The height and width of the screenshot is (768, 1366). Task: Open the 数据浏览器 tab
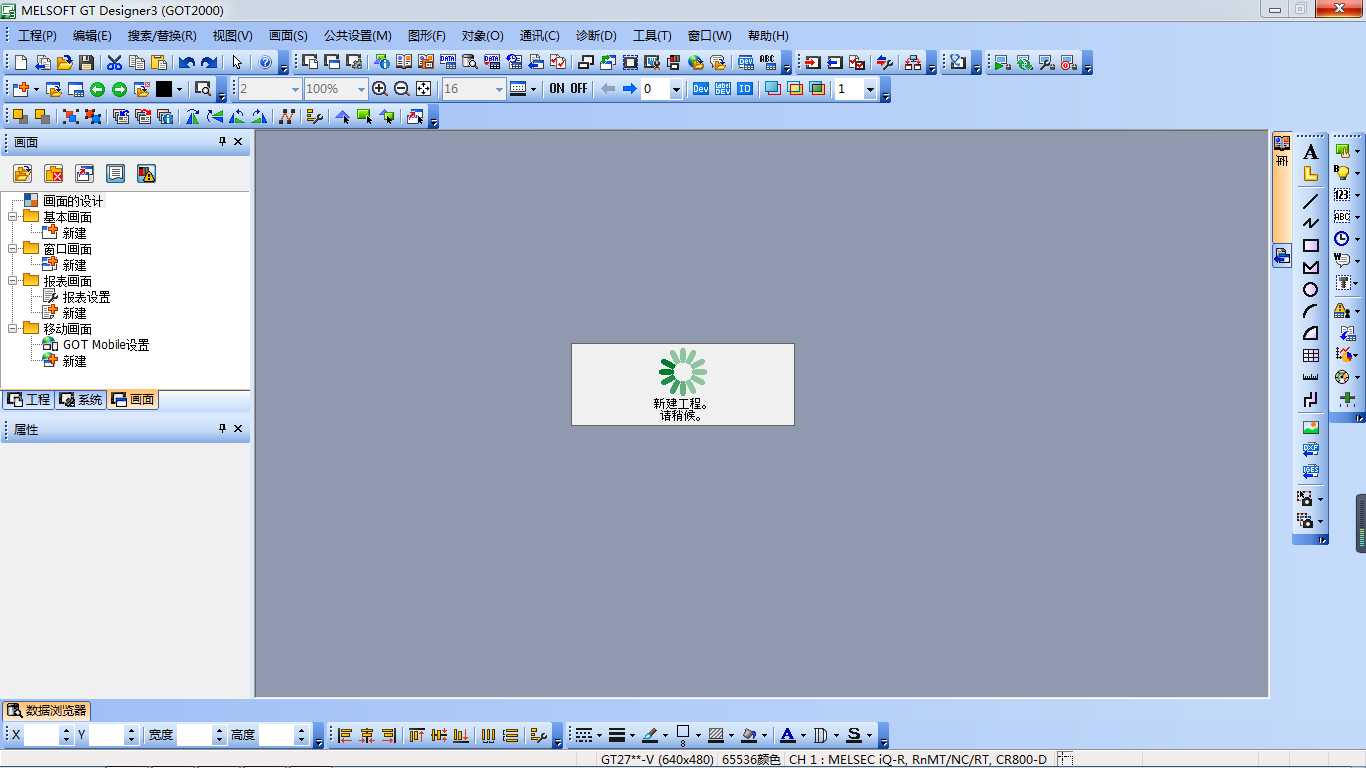[47, 710]
